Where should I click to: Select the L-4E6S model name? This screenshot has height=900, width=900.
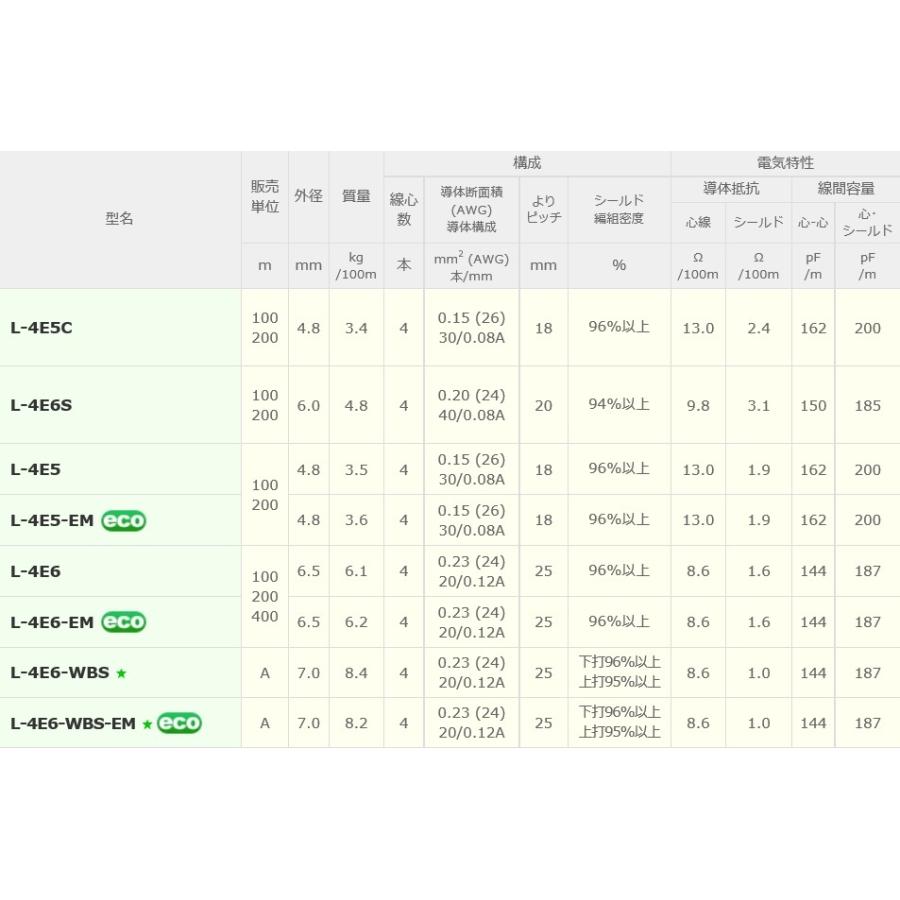pyautogui.click(x=41, y=405)
